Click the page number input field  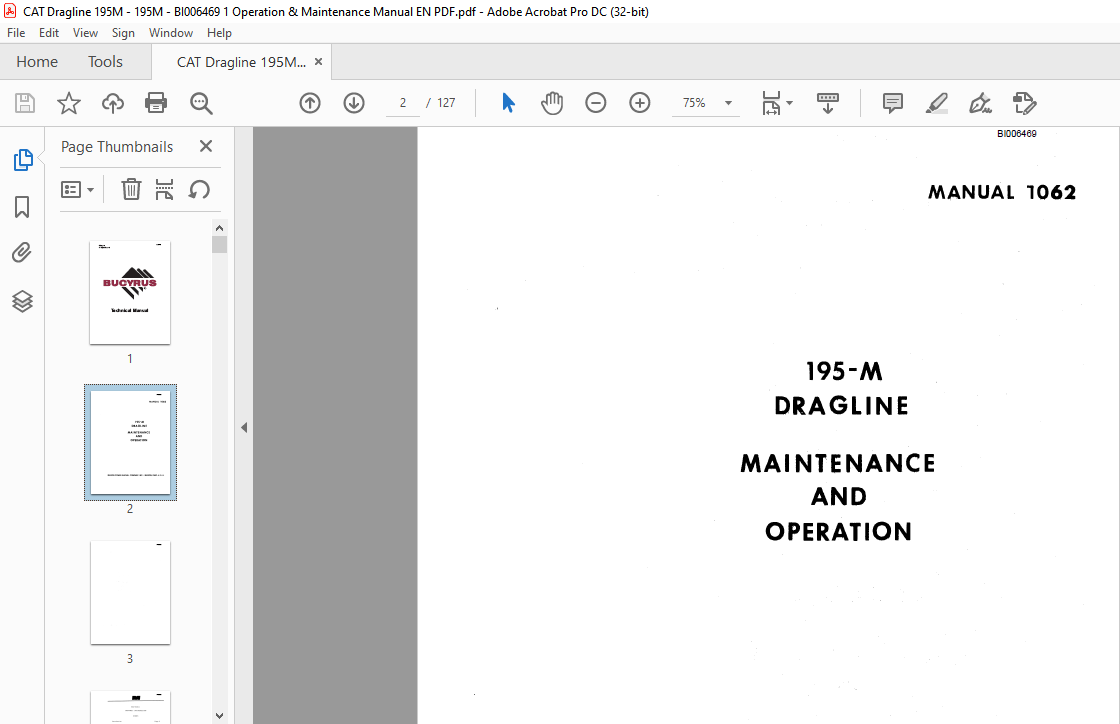point(403,103)
